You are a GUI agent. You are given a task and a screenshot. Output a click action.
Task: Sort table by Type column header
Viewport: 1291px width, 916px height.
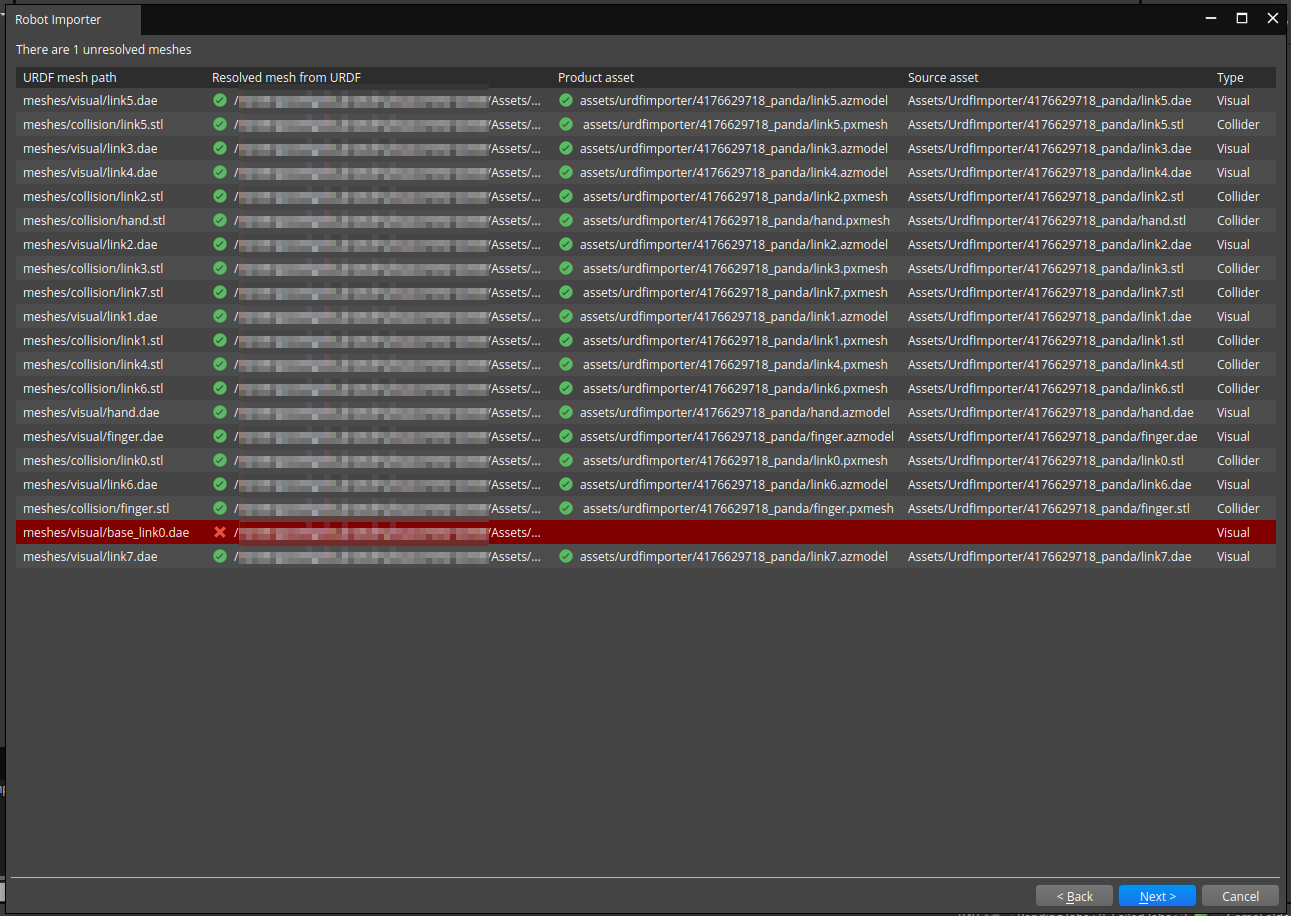(1230, 77)
